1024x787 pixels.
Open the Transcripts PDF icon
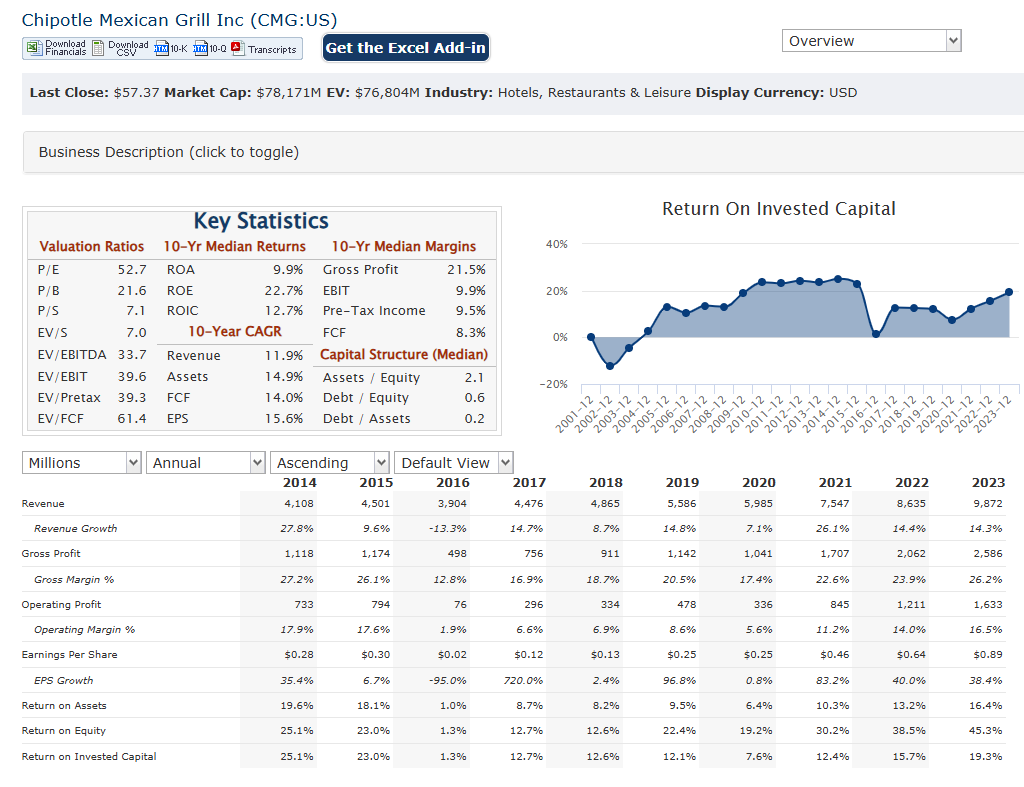238,48
